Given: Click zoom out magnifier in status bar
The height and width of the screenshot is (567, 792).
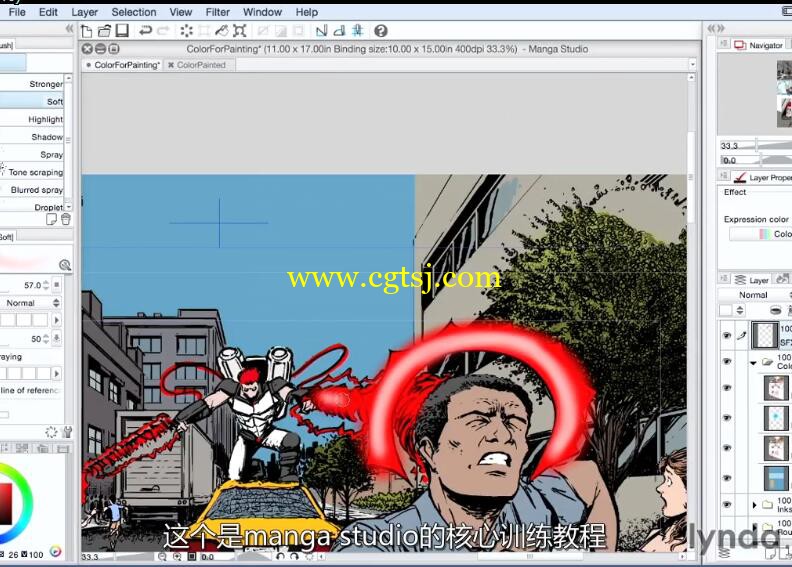Looking at the screenshot, I should [162, 556].
